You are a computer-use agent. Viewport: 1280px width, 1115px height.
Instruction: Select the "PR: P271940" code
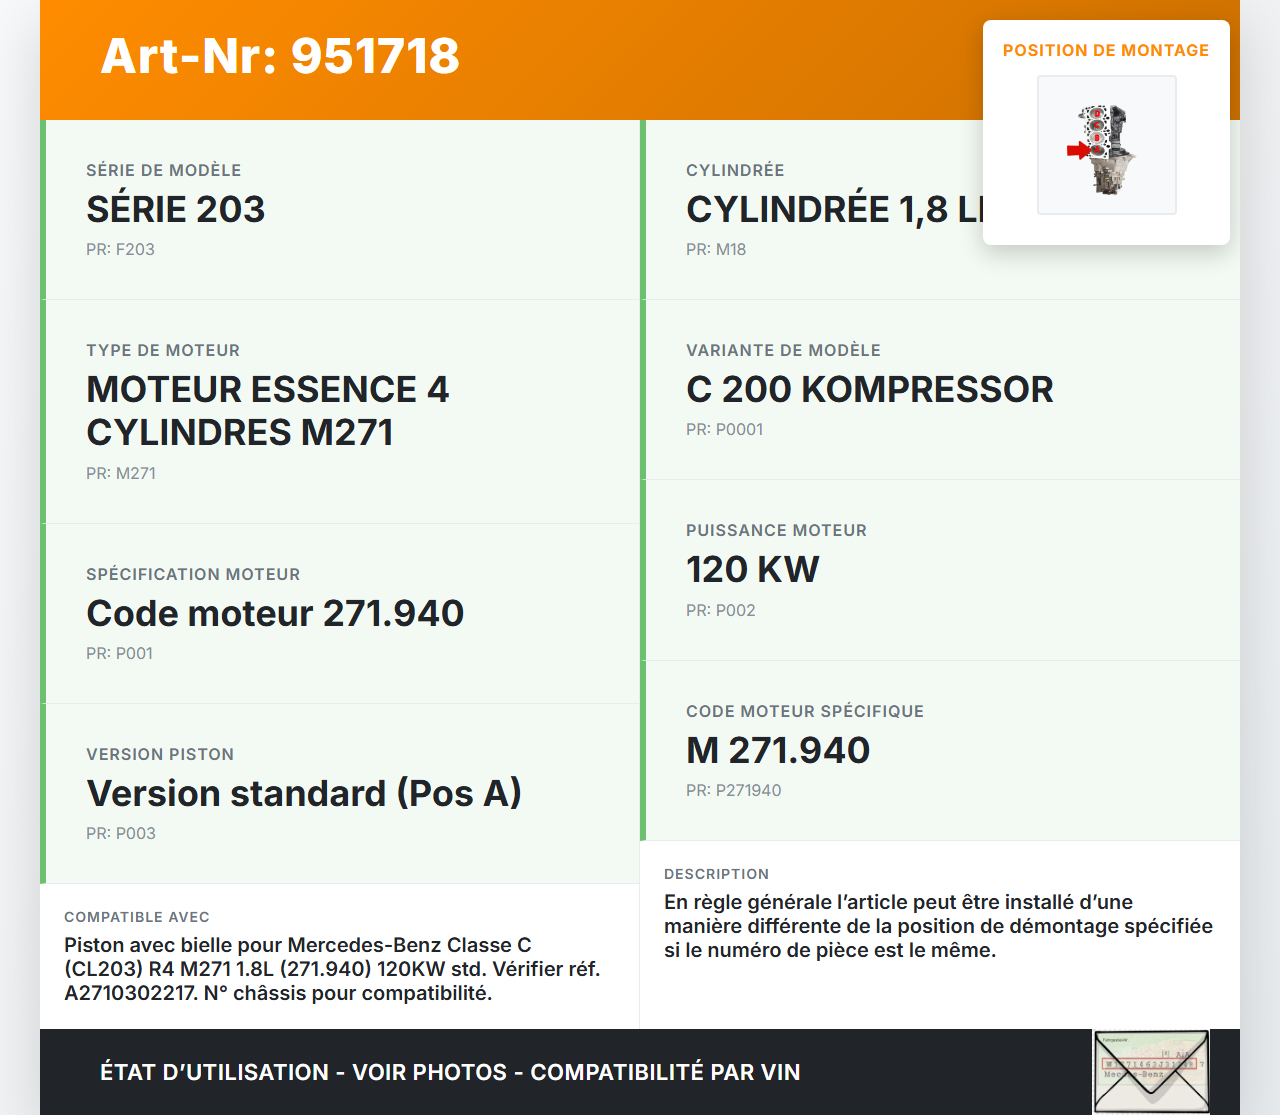(x=734, y=790)
